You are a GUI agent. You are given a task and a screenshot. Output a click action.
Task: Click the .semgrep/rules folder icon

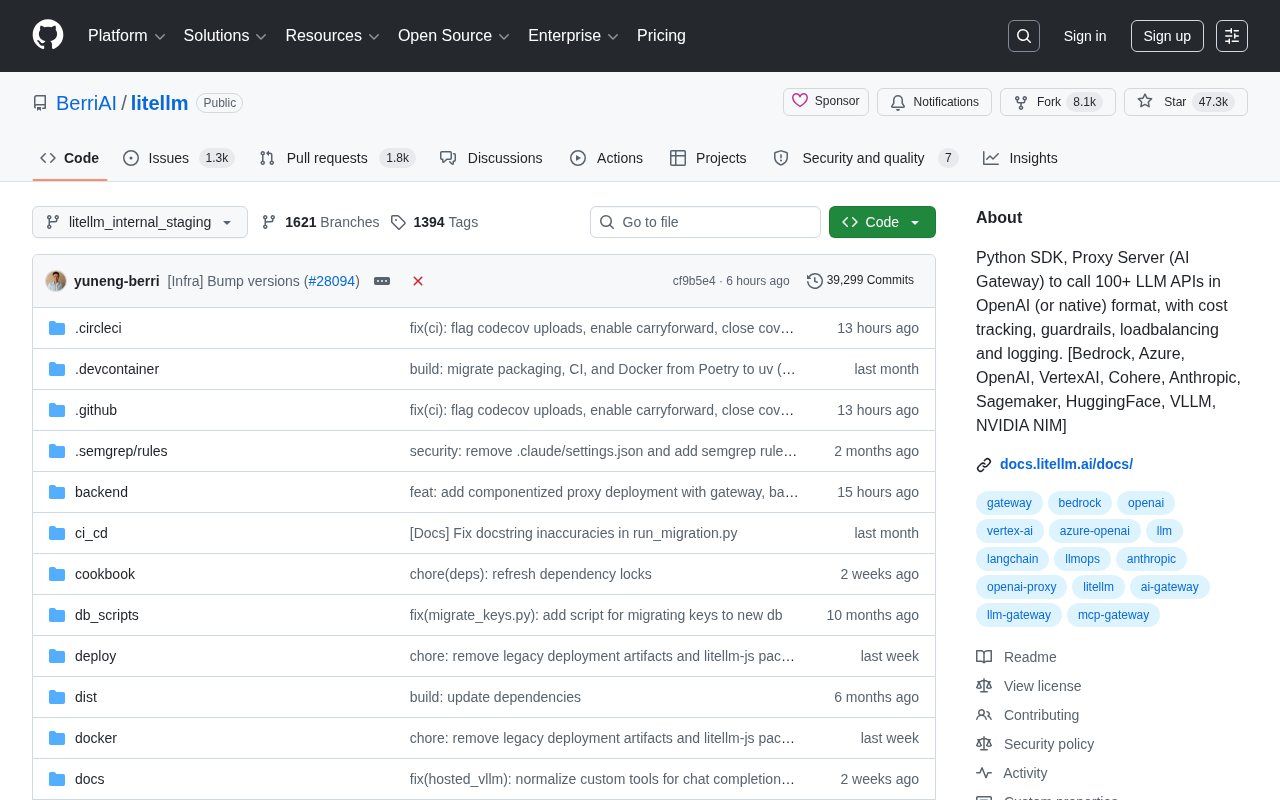[x=57, y=451]
